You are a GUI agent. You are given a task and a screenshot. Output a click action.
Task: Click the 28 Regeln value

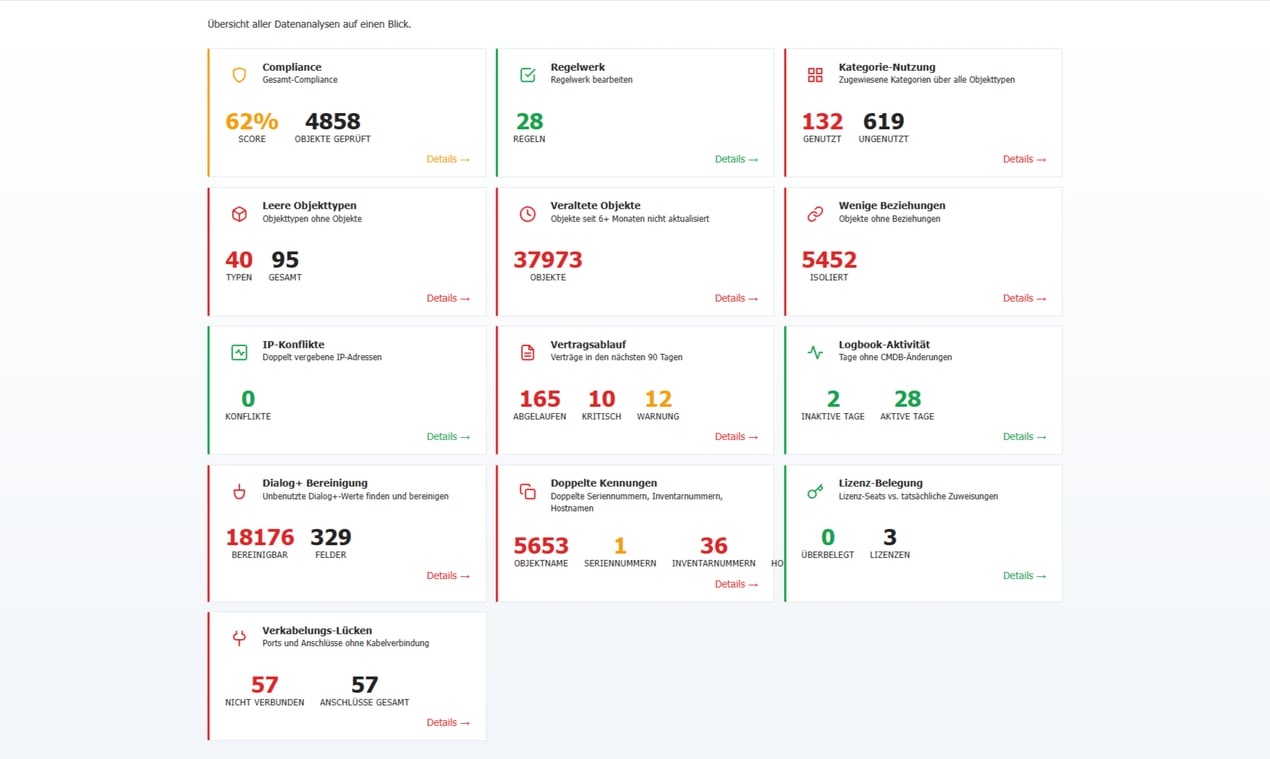(x=529, y=121)
